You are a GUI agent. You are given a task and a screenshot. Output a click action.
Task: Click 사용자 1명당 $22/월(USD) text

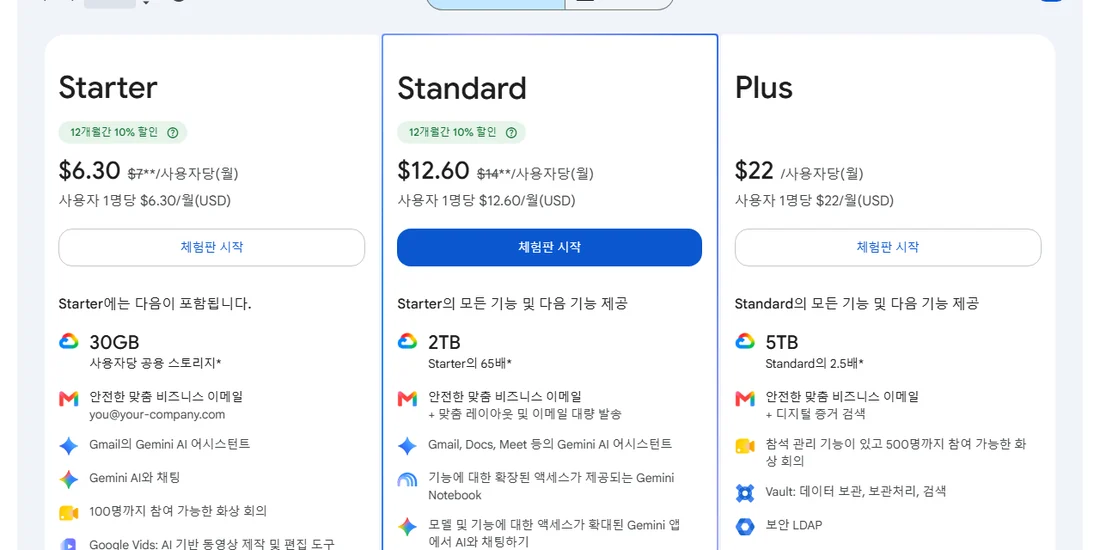pyautogui.click(x=814, y=201)
